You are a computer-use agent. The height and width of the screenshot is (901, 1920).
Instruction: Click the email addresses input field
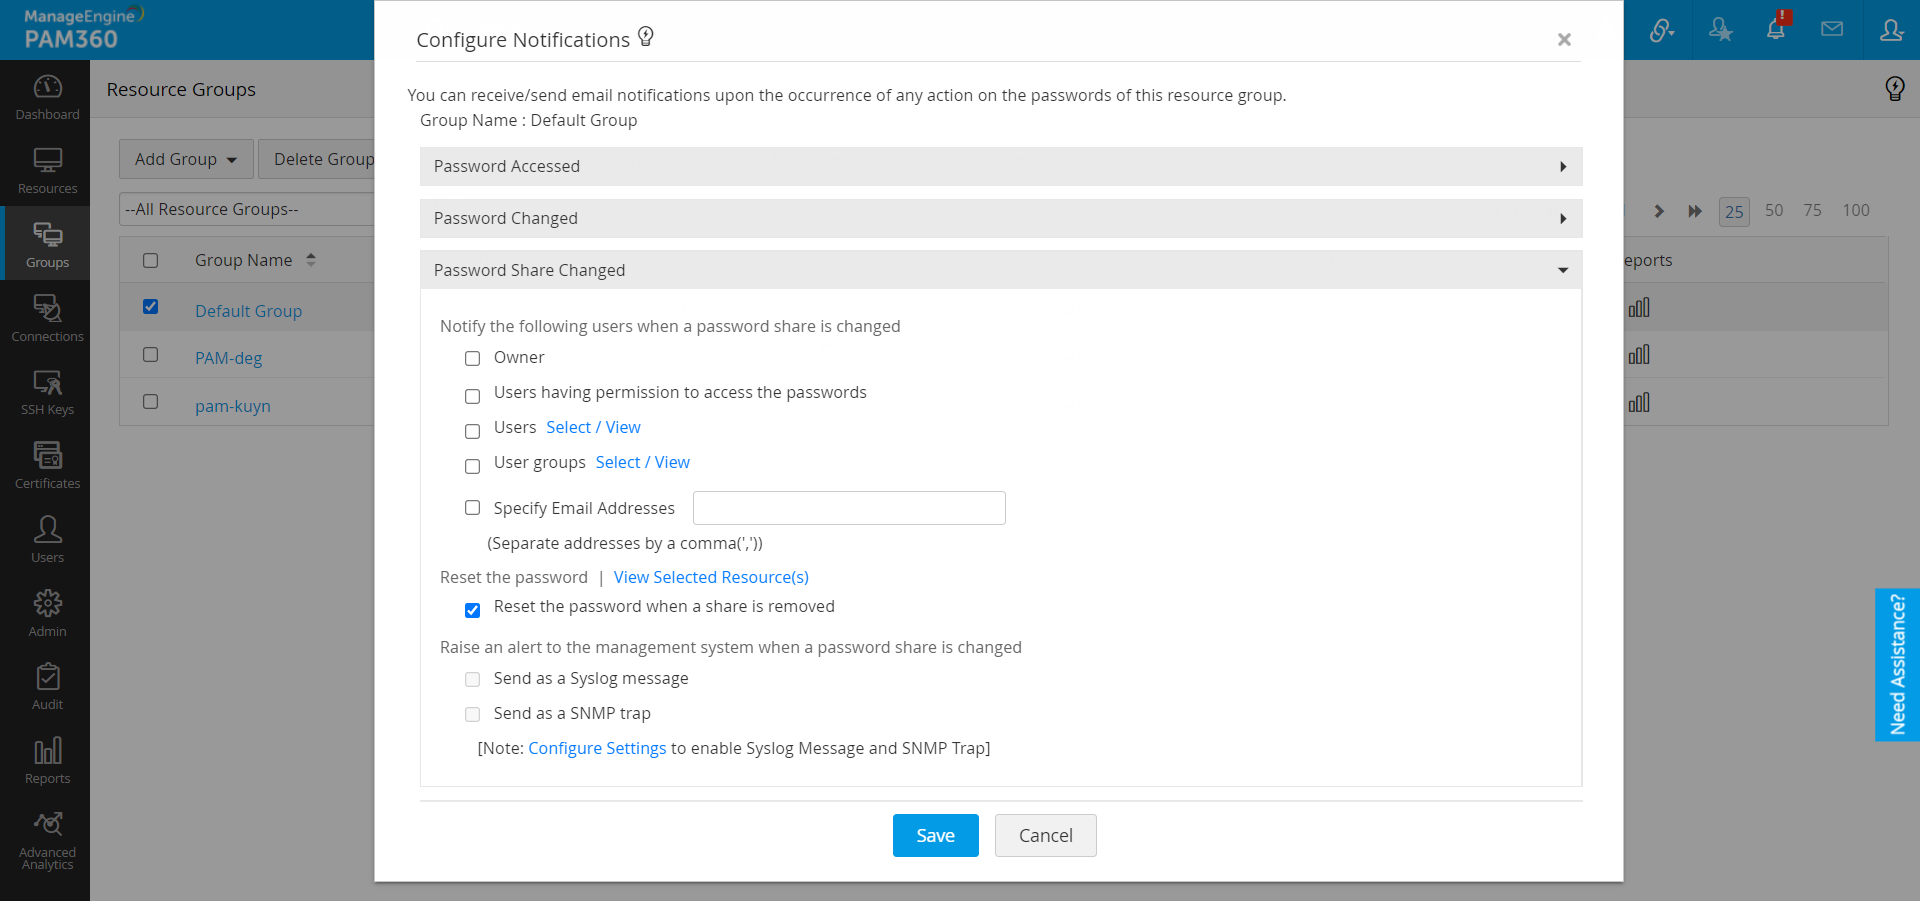click(x=849, y=508)
